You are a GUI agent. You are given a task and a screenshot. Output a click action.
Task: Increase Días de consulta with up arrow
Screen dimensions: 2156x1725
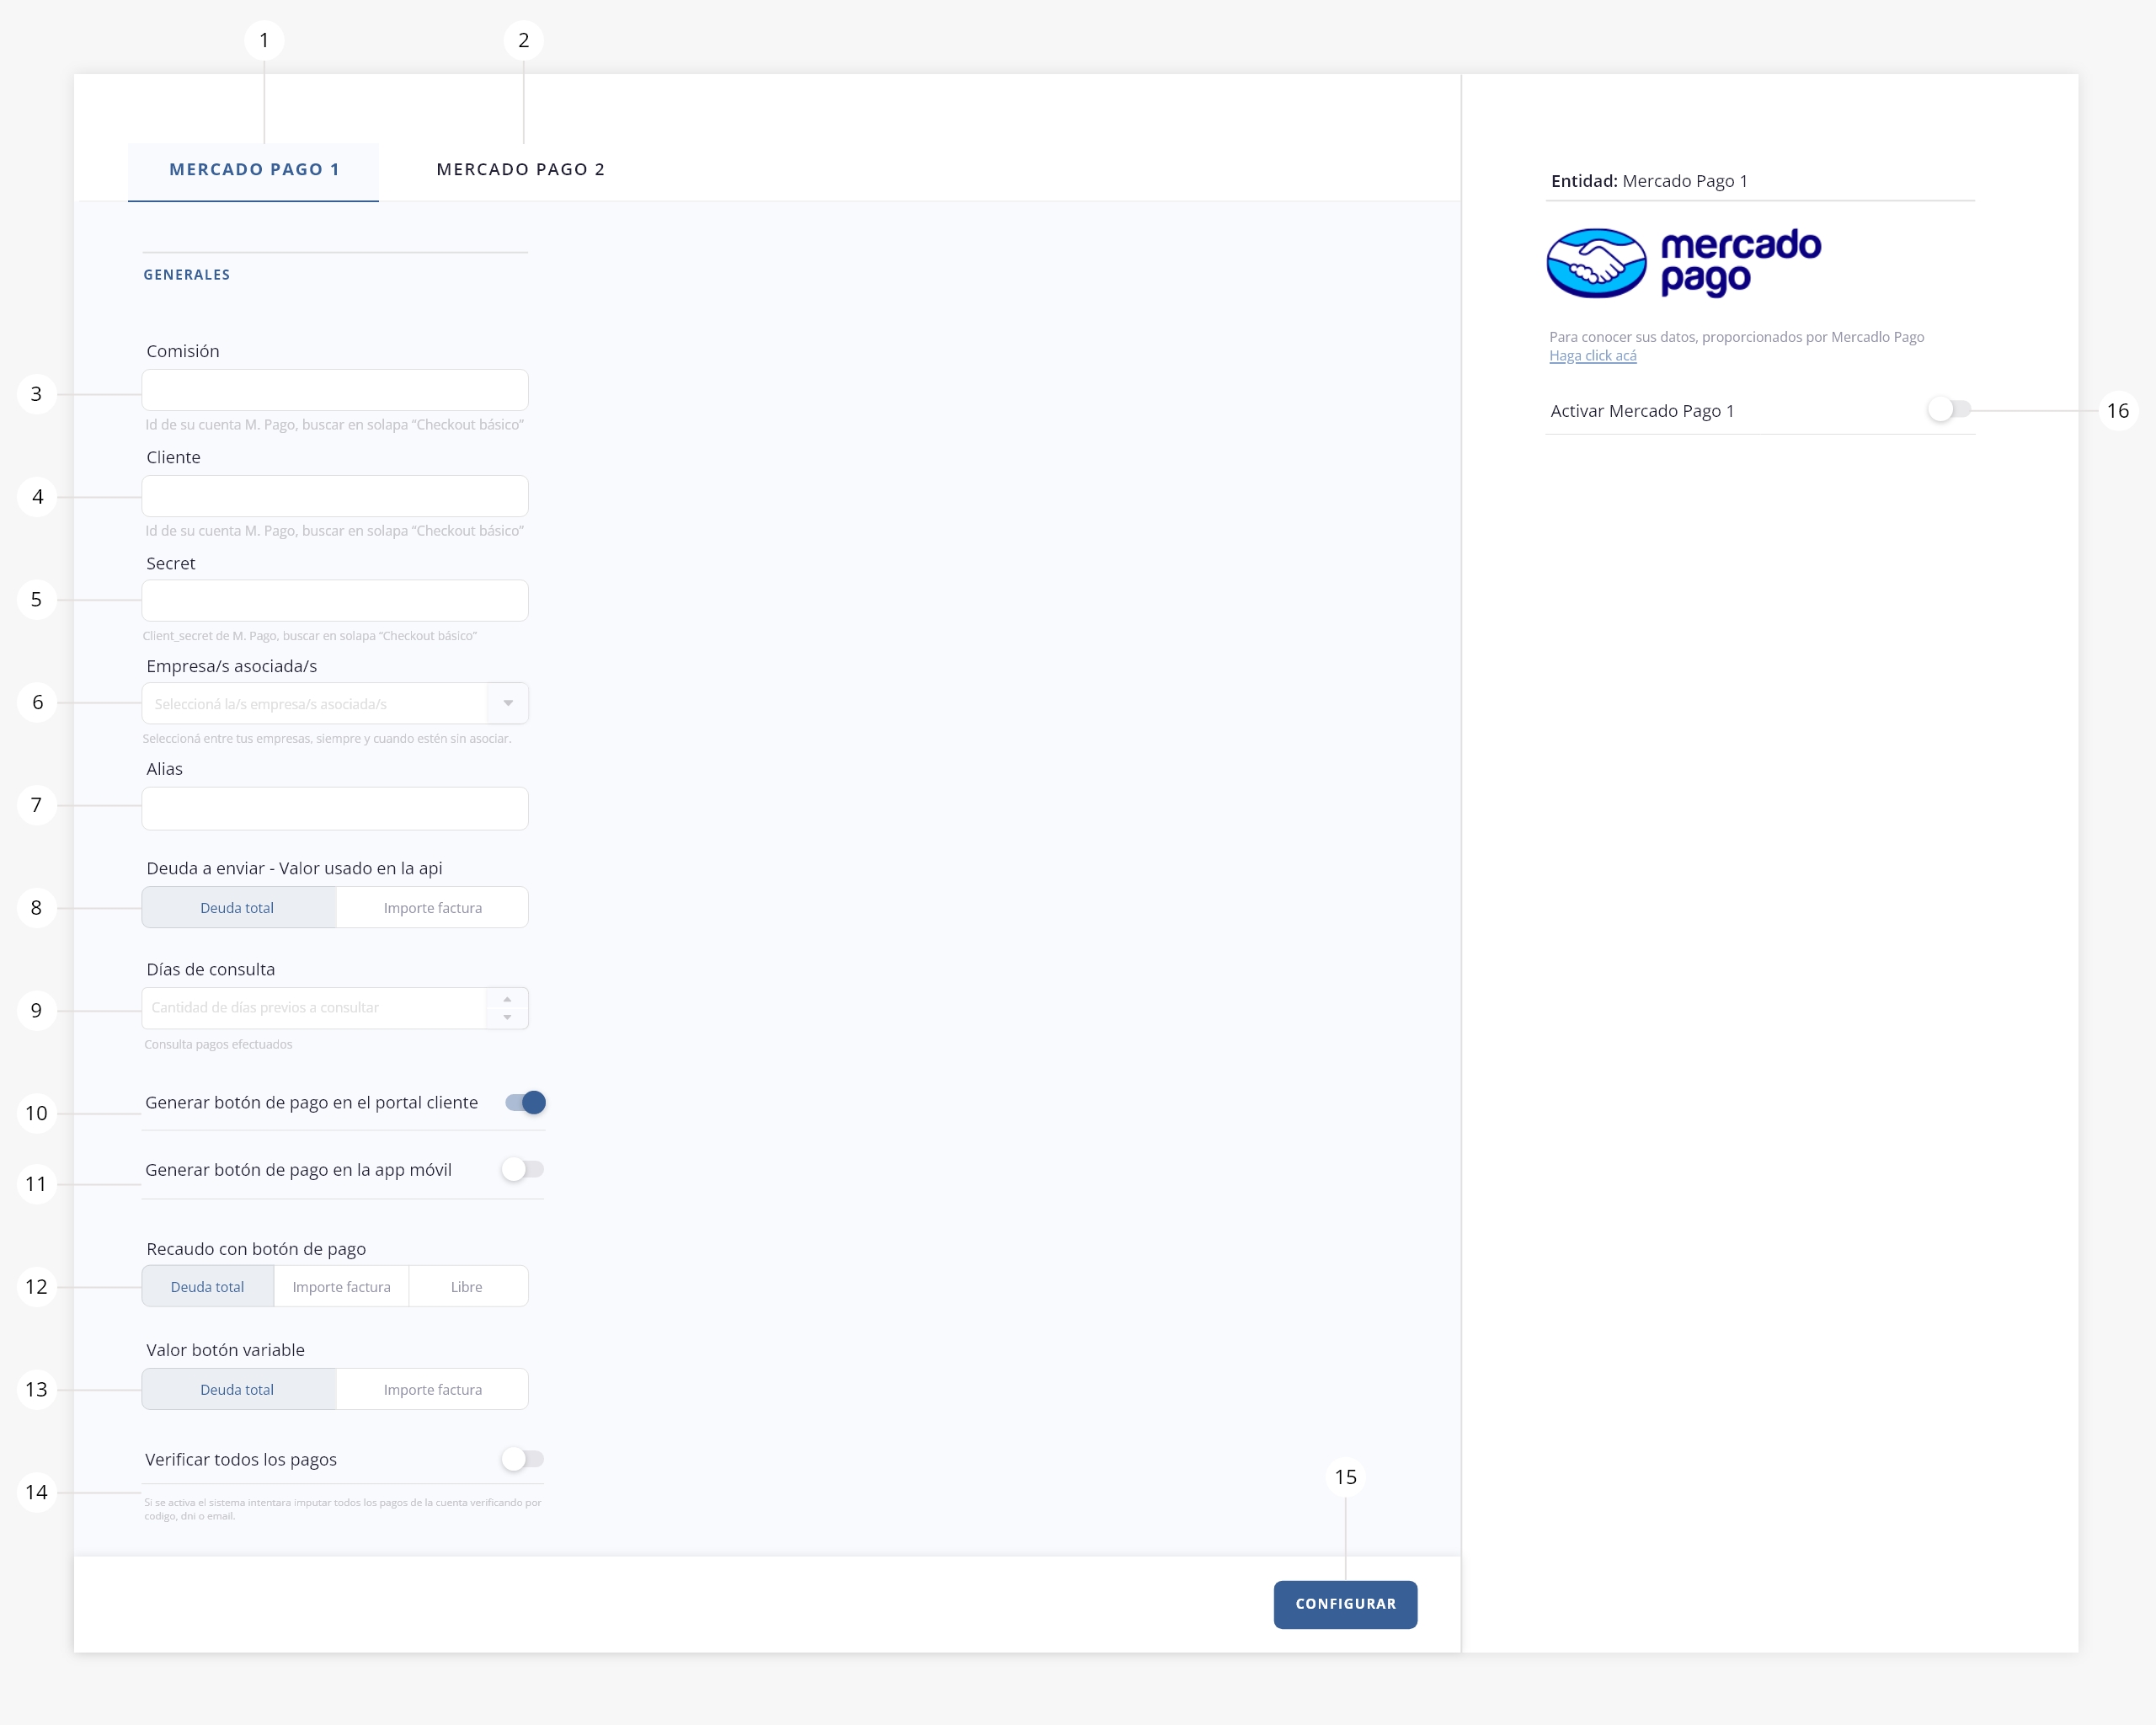coord(508,999)
